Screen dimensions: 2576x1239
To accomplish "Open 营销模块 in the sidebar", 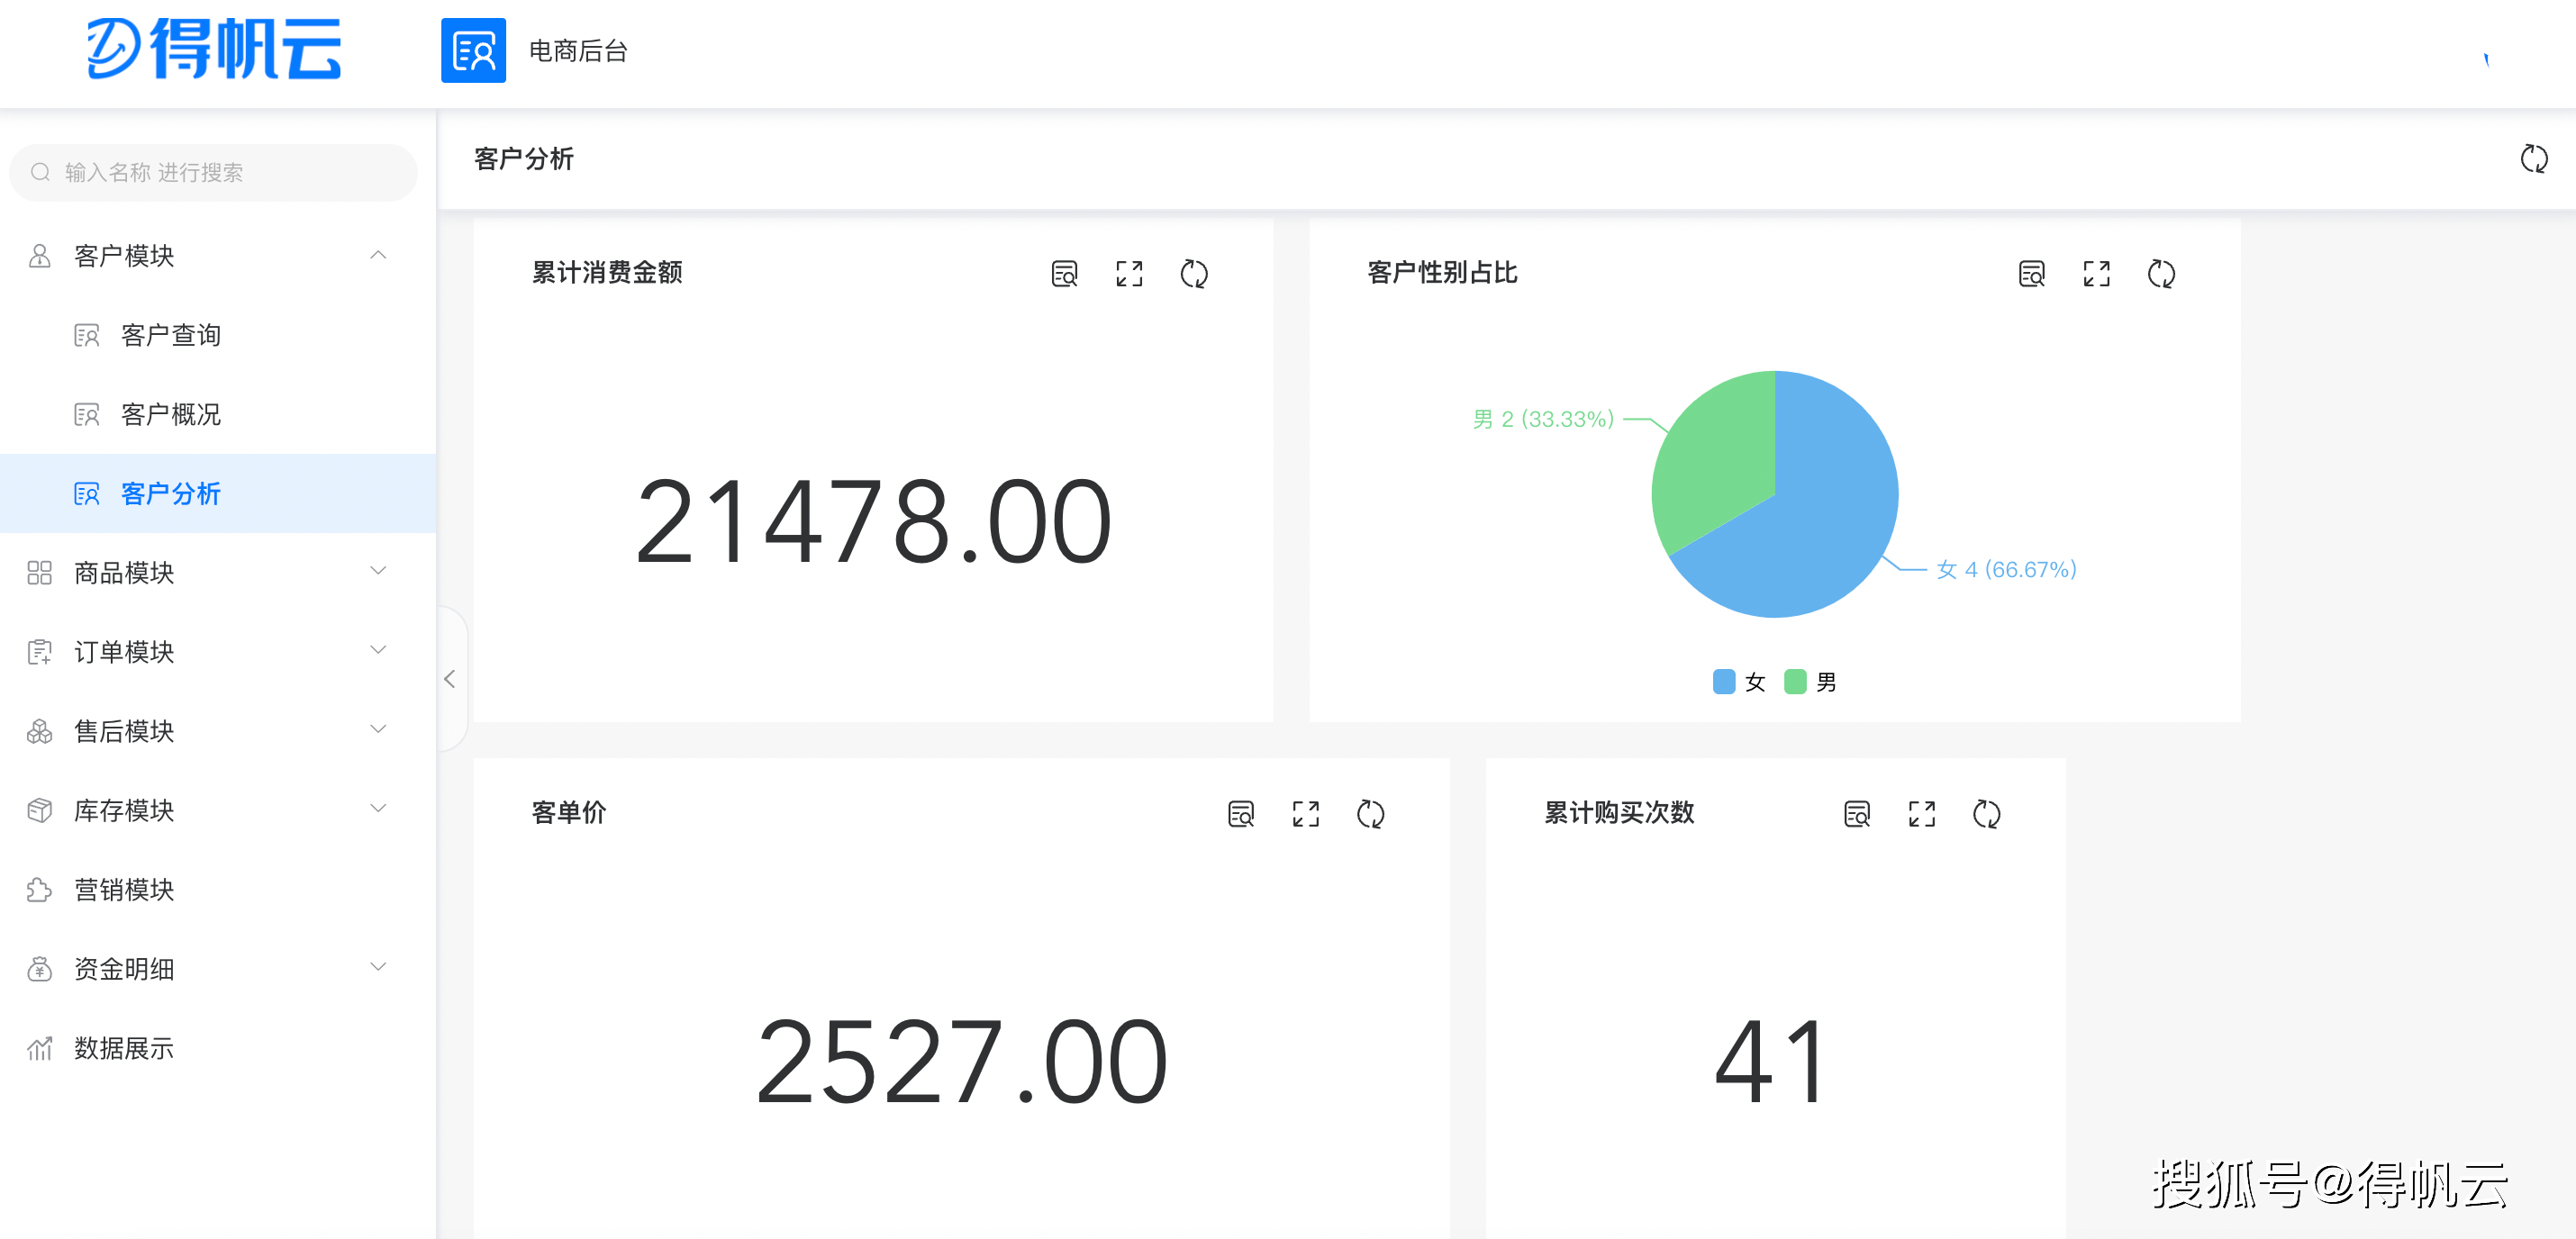I will click(x=124, y=889).
